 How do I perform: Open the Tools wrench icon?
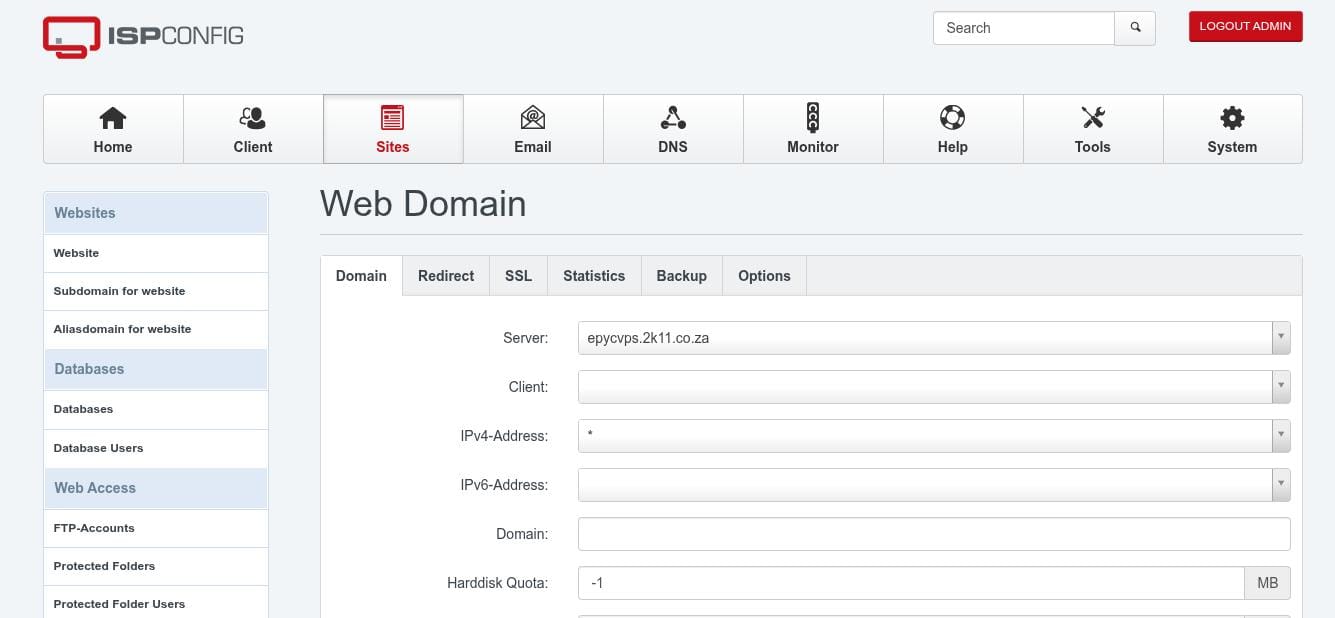coord(1093,118)
